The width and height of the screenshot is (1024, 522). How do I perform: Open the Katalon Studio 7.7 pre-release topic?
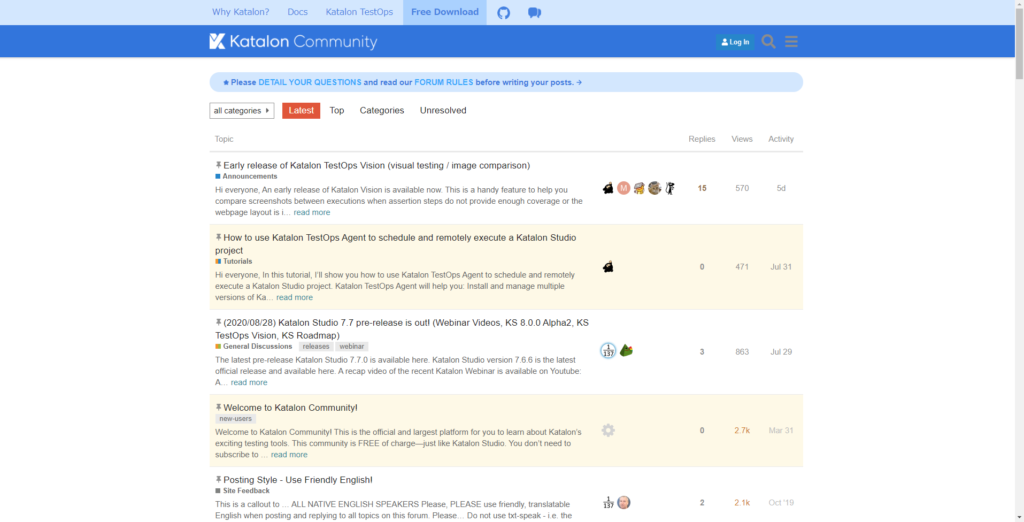tap(402, 329)
